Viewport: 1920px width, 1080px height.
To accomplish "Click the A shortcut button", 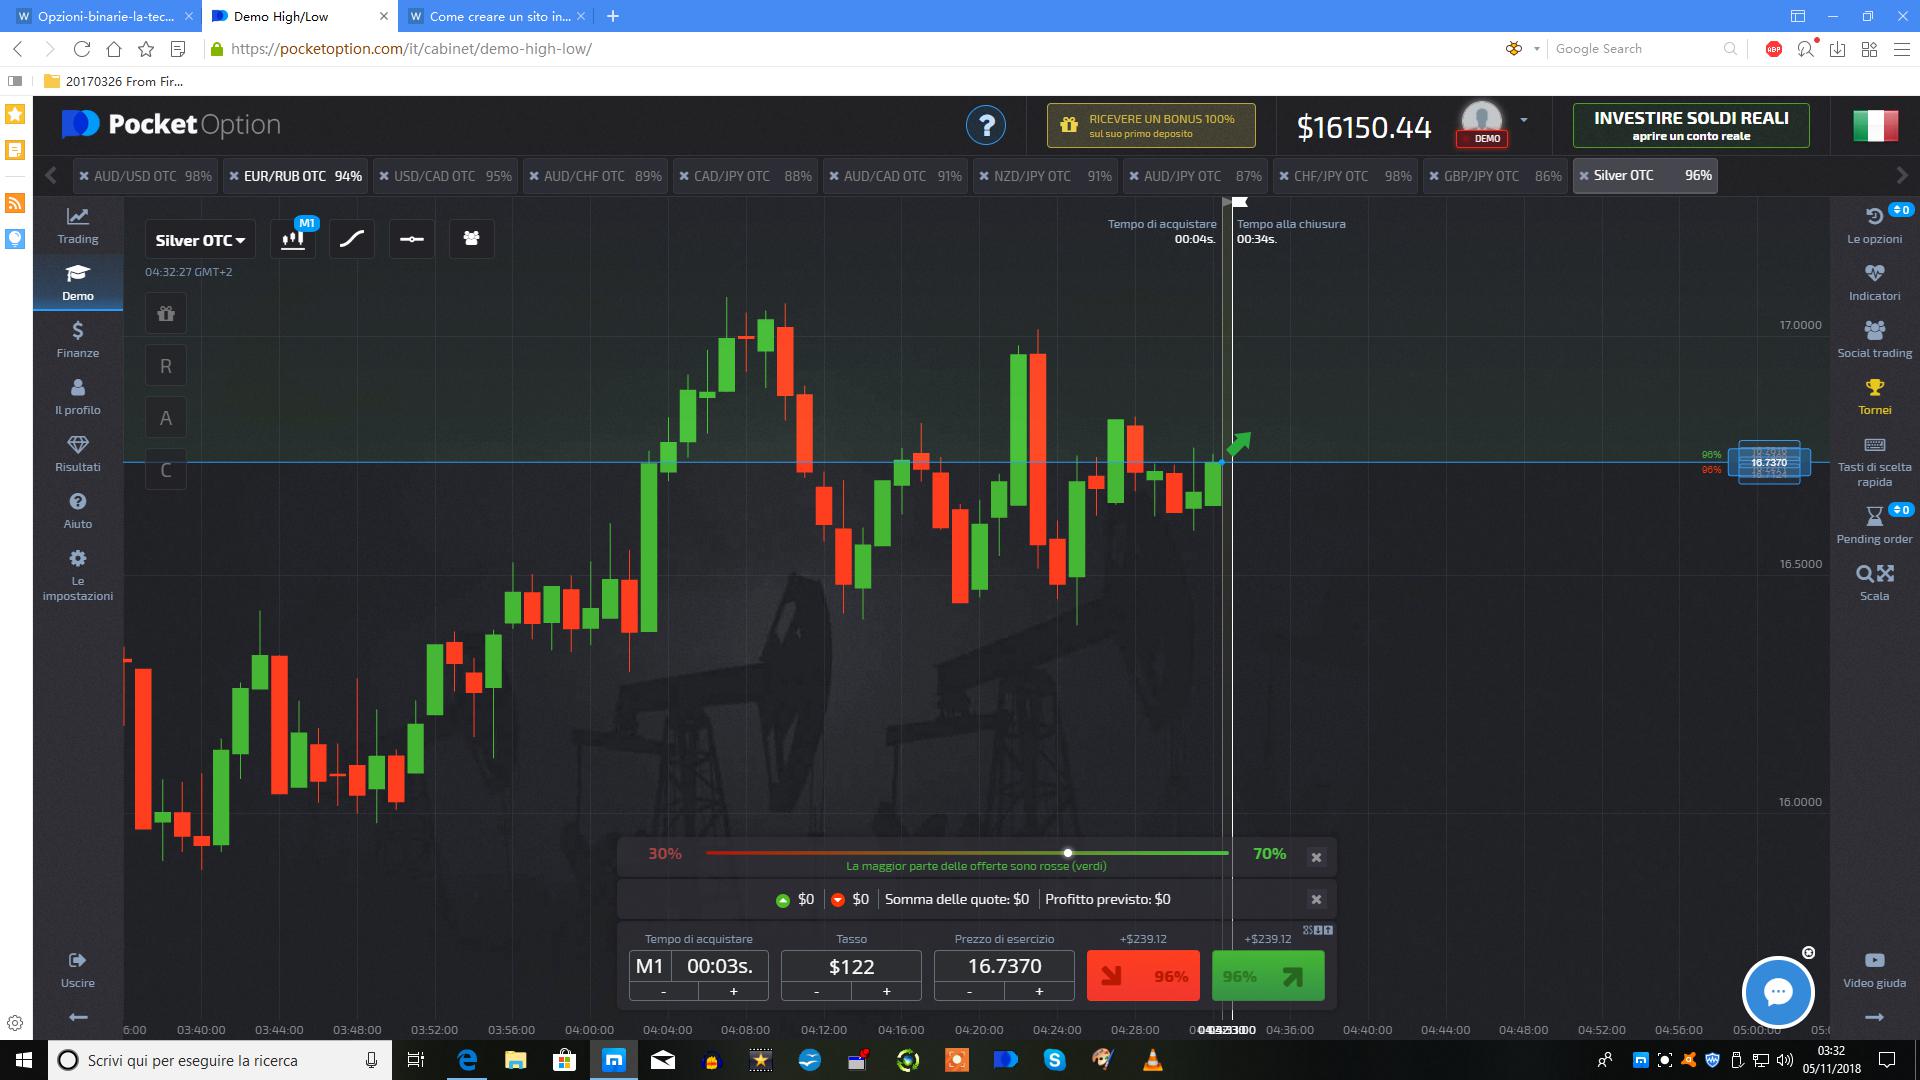I will point(166,418).
